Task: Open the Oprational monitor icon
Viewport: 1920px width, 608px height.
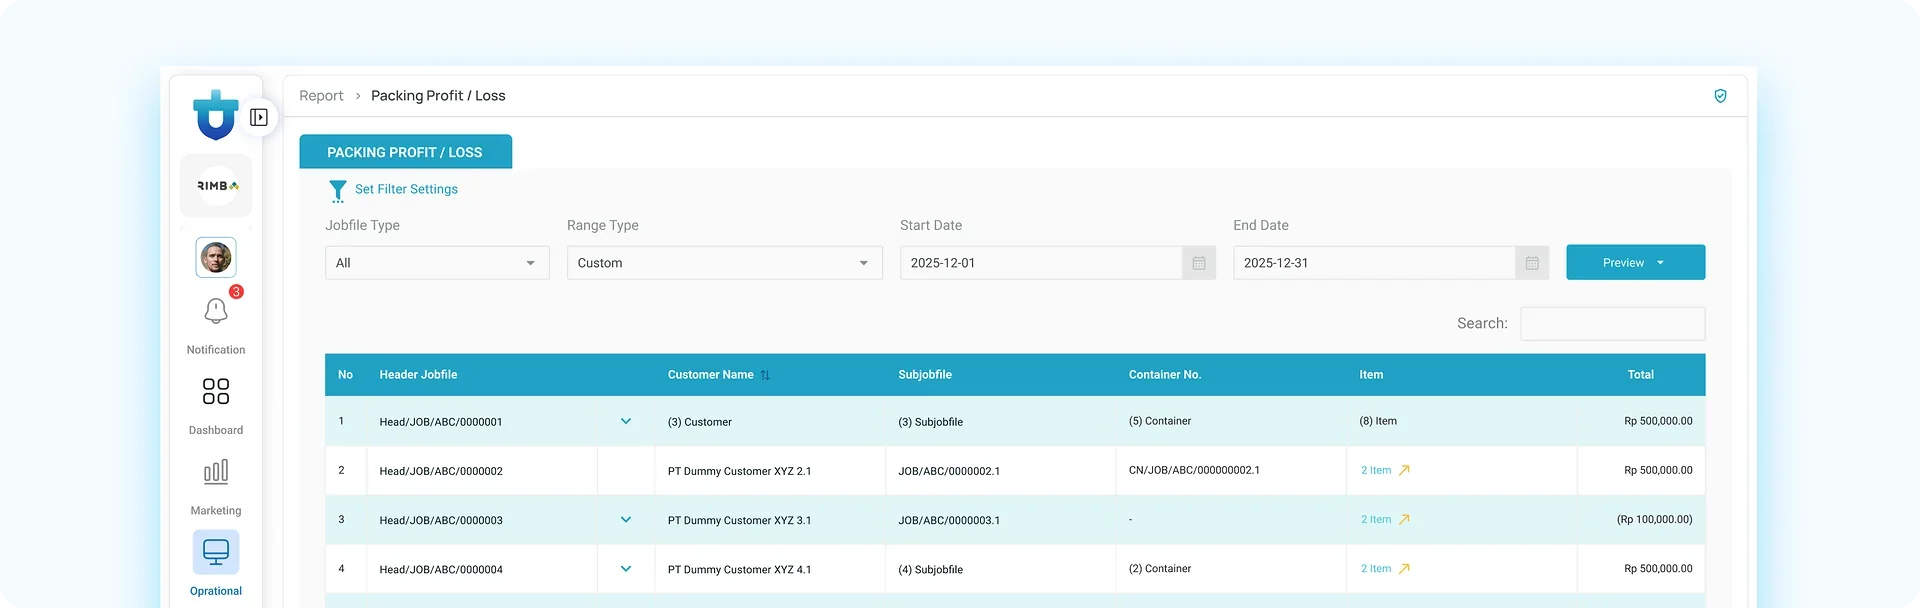Action: click(x=216, y=552)
